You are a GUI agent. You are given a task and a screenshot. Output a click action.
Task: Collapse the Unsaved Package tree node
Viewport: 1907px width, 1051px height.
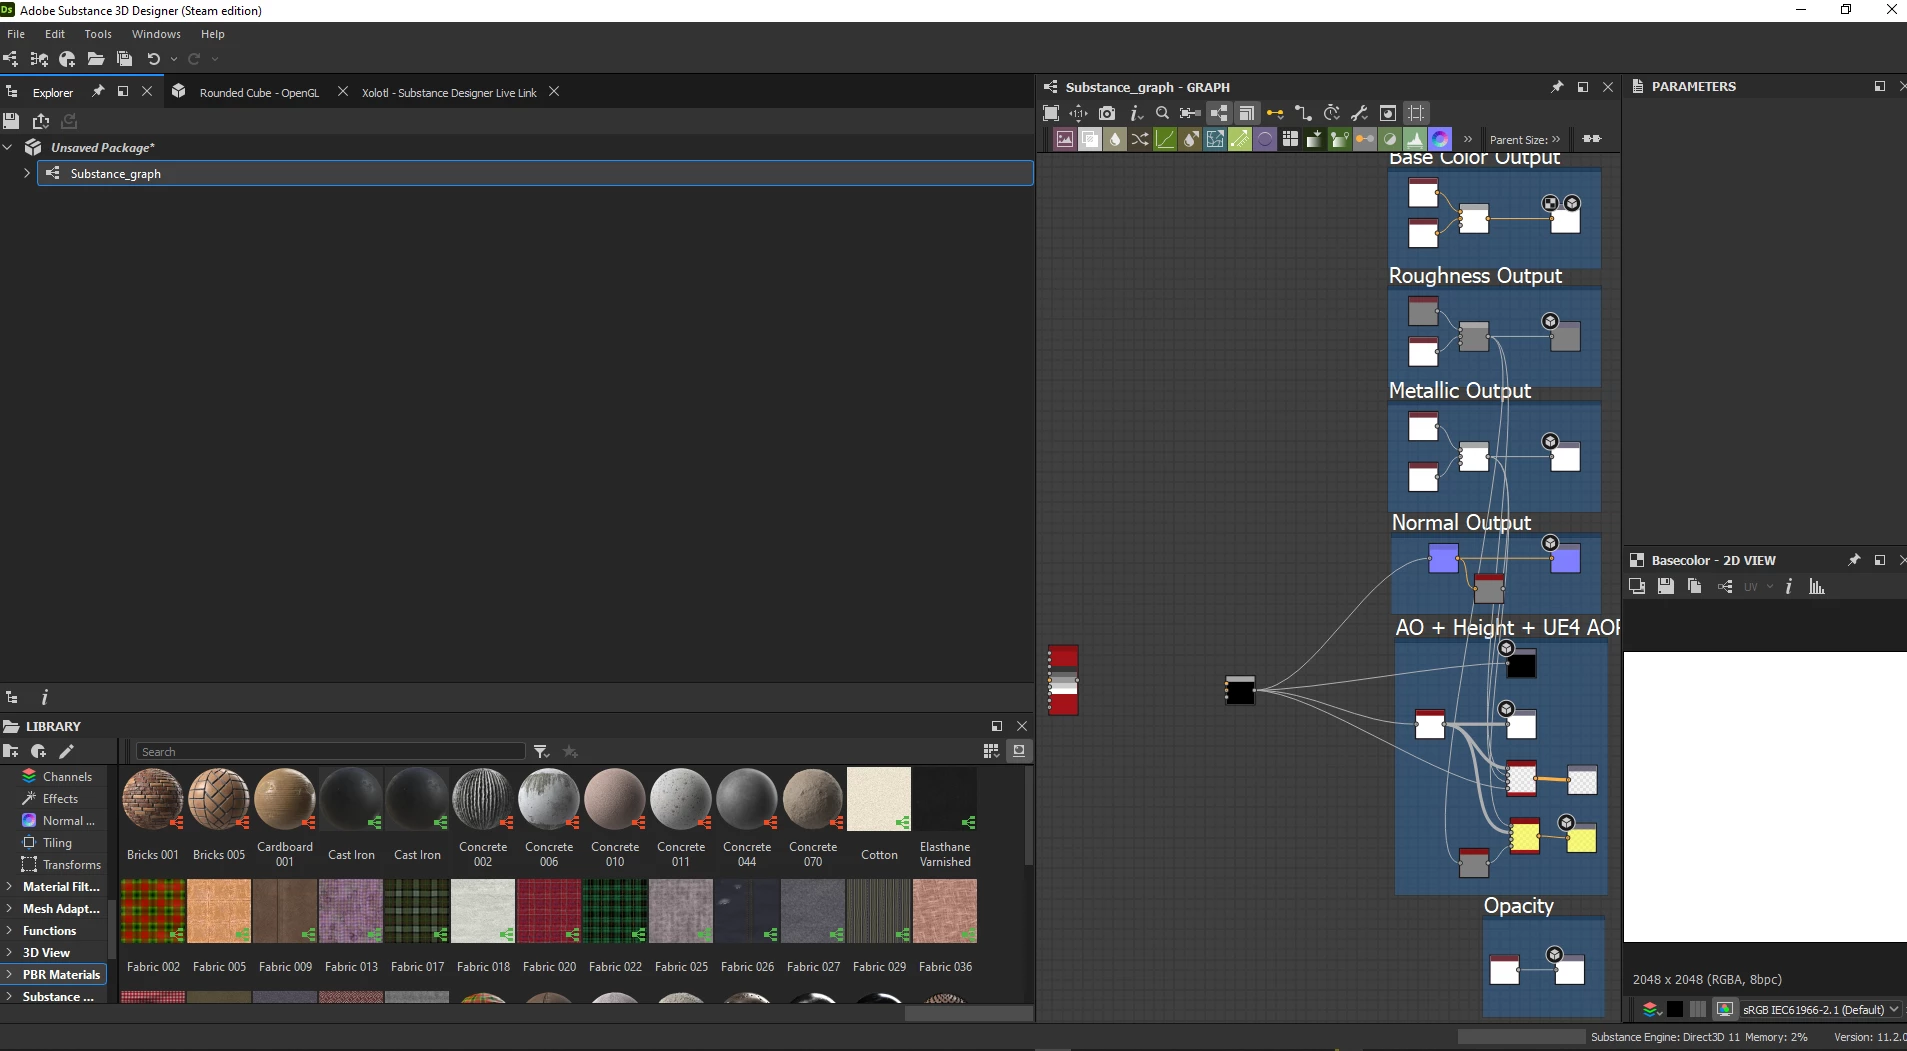[8, 147]
